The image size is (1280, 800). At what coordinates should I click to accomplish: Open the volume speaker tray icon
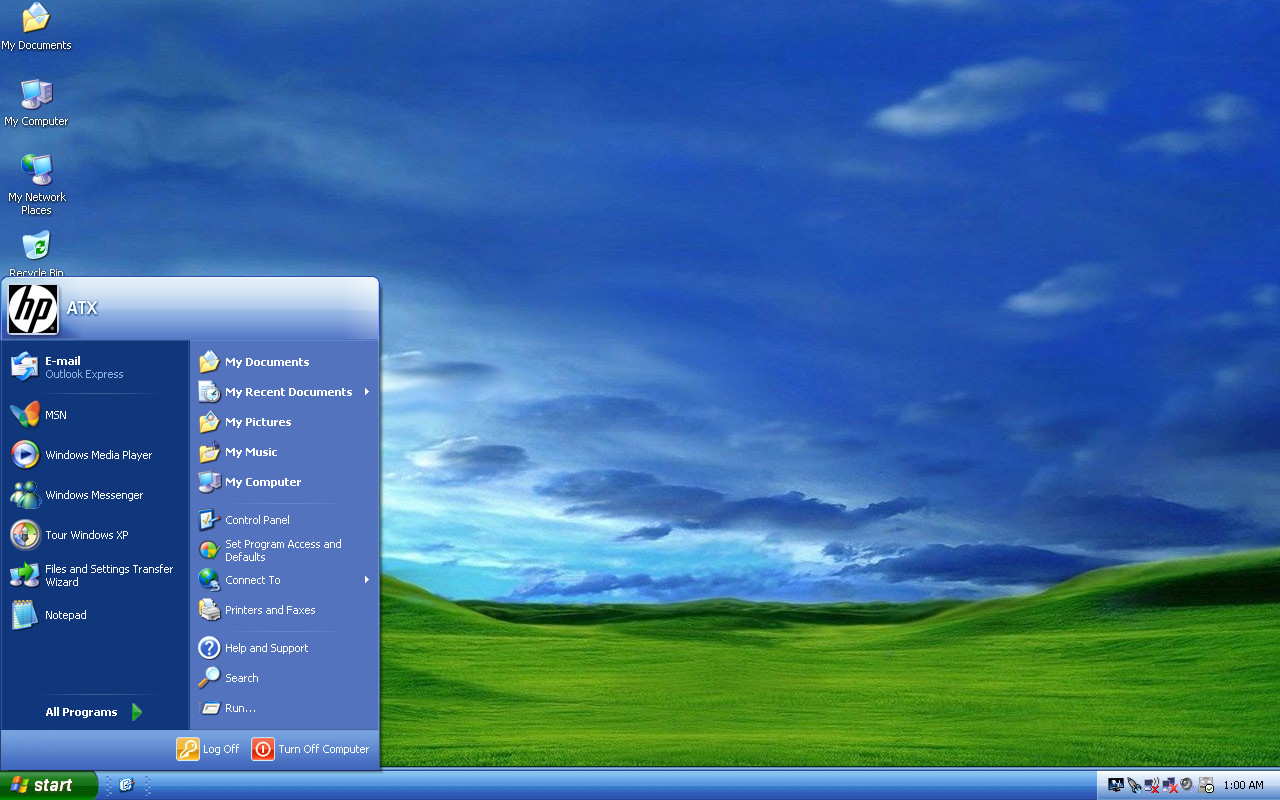[x=1187, y=785]
